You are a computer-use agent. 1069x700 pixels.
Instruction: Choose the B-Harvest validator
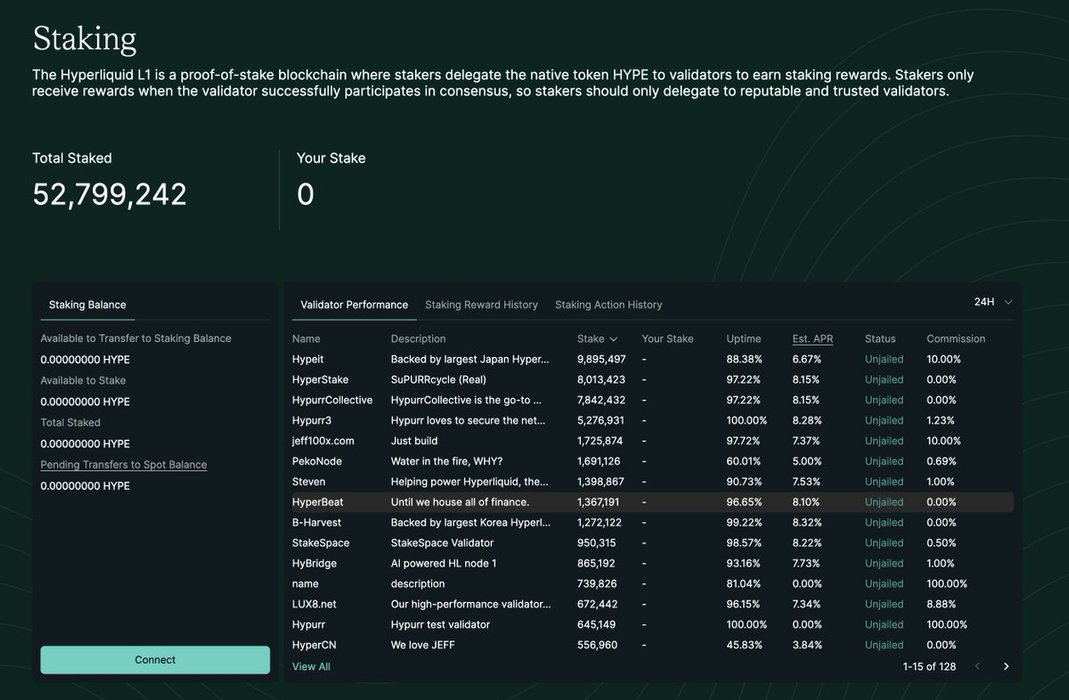(x=316, y=523)
